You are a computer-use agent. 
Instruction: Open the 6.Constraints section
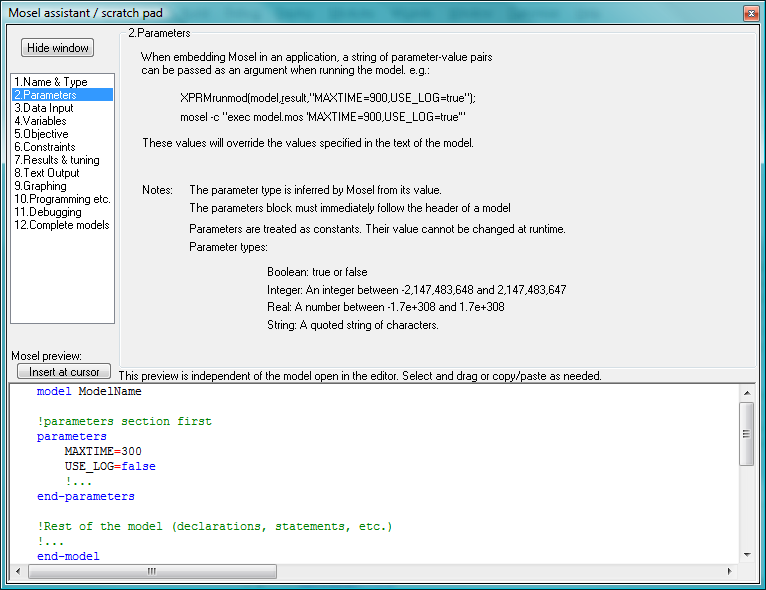click(x=45, y=147)
